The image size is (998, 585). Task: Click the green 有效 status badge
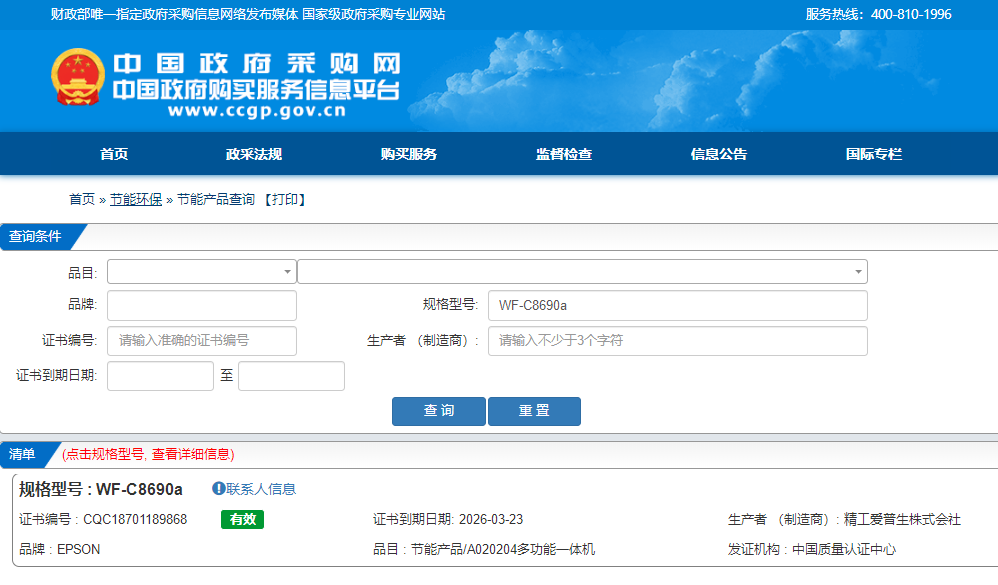tap(242, 519)
